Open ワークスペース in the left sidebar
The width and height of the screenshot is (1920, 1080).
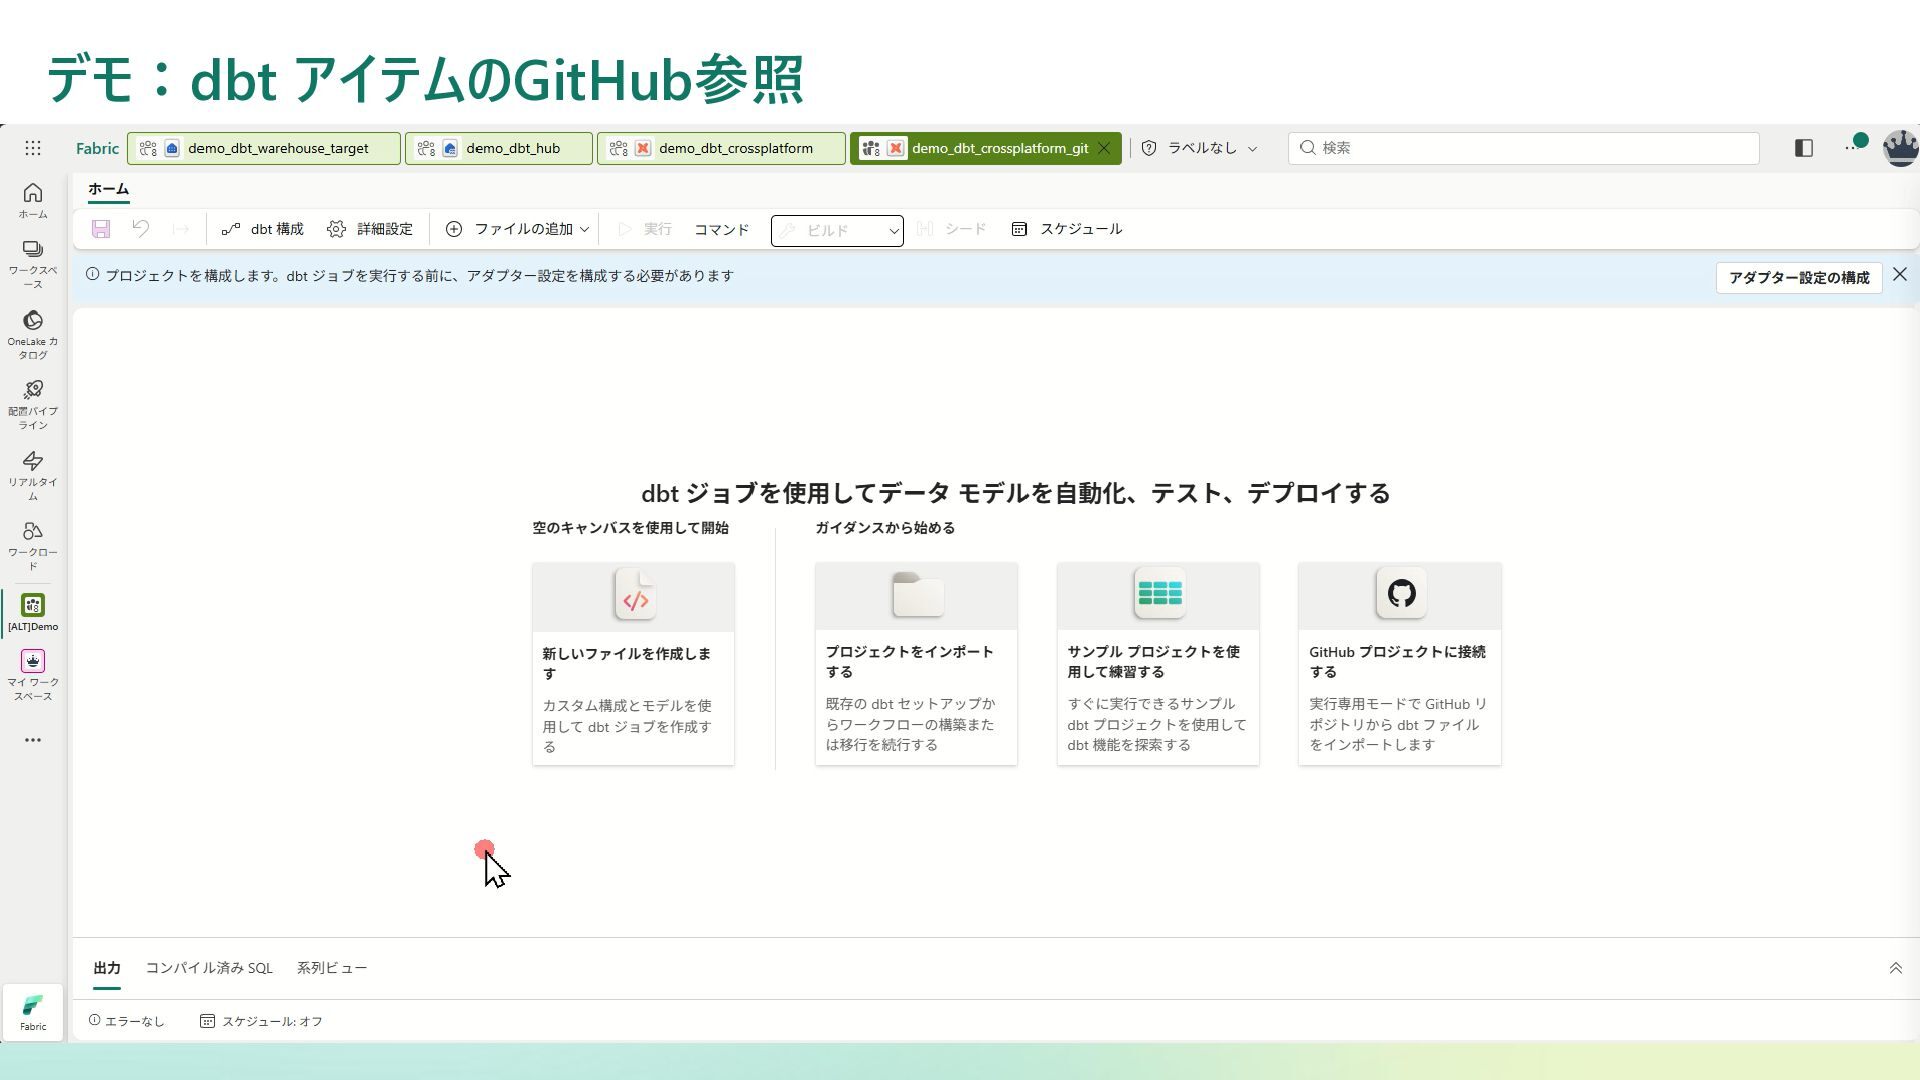click(33, 264)
